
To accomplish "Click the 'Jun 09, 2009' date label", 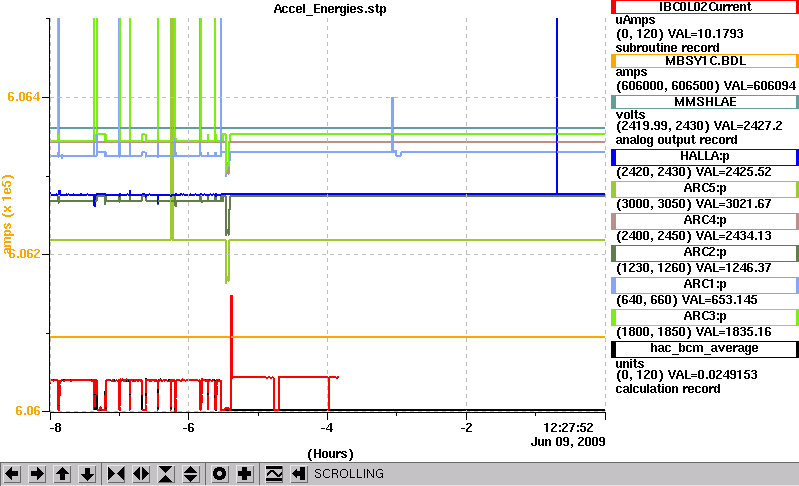I will tap(568, 441).
